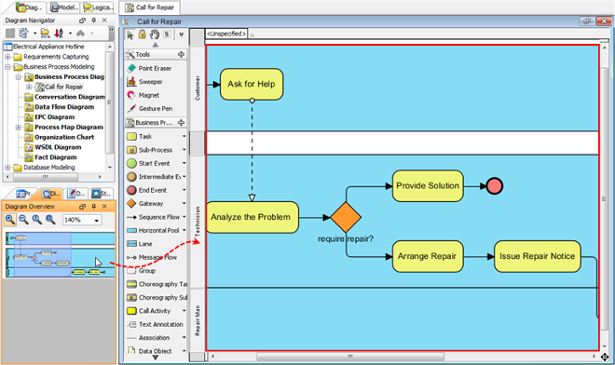This screenshot has height=365, width=615.
Task: Pick the Lane shape in palette
Action: 140,243
